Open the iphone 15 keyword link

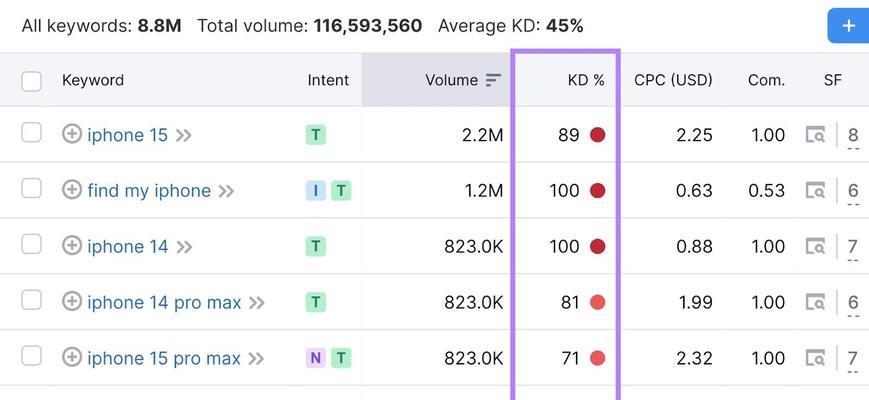[x=127, y=135]
